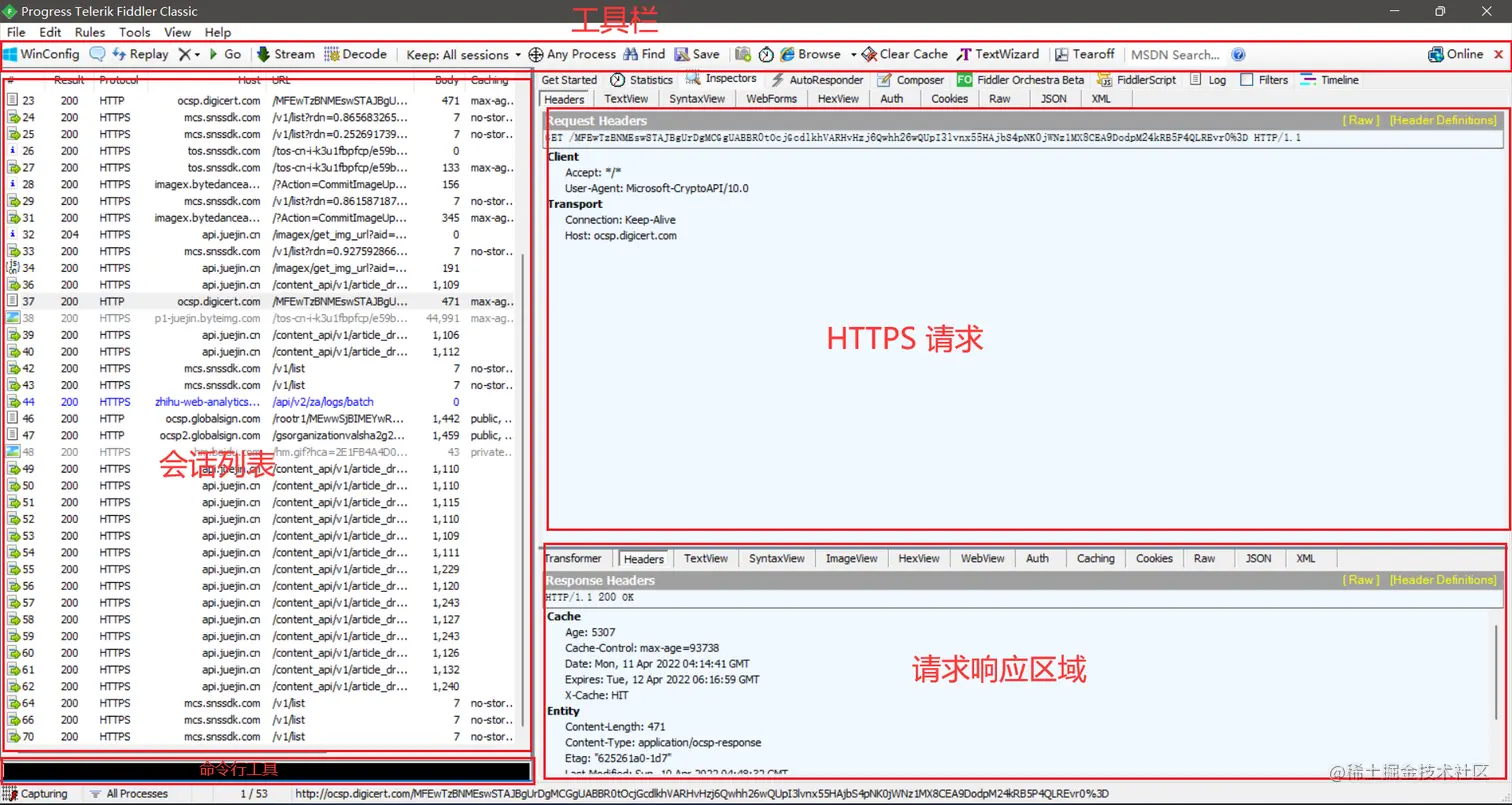Click the timer stopwatch toolbar icon
Image resolution: width=1512 pixels, height=805 pixels.
(766, 54)
